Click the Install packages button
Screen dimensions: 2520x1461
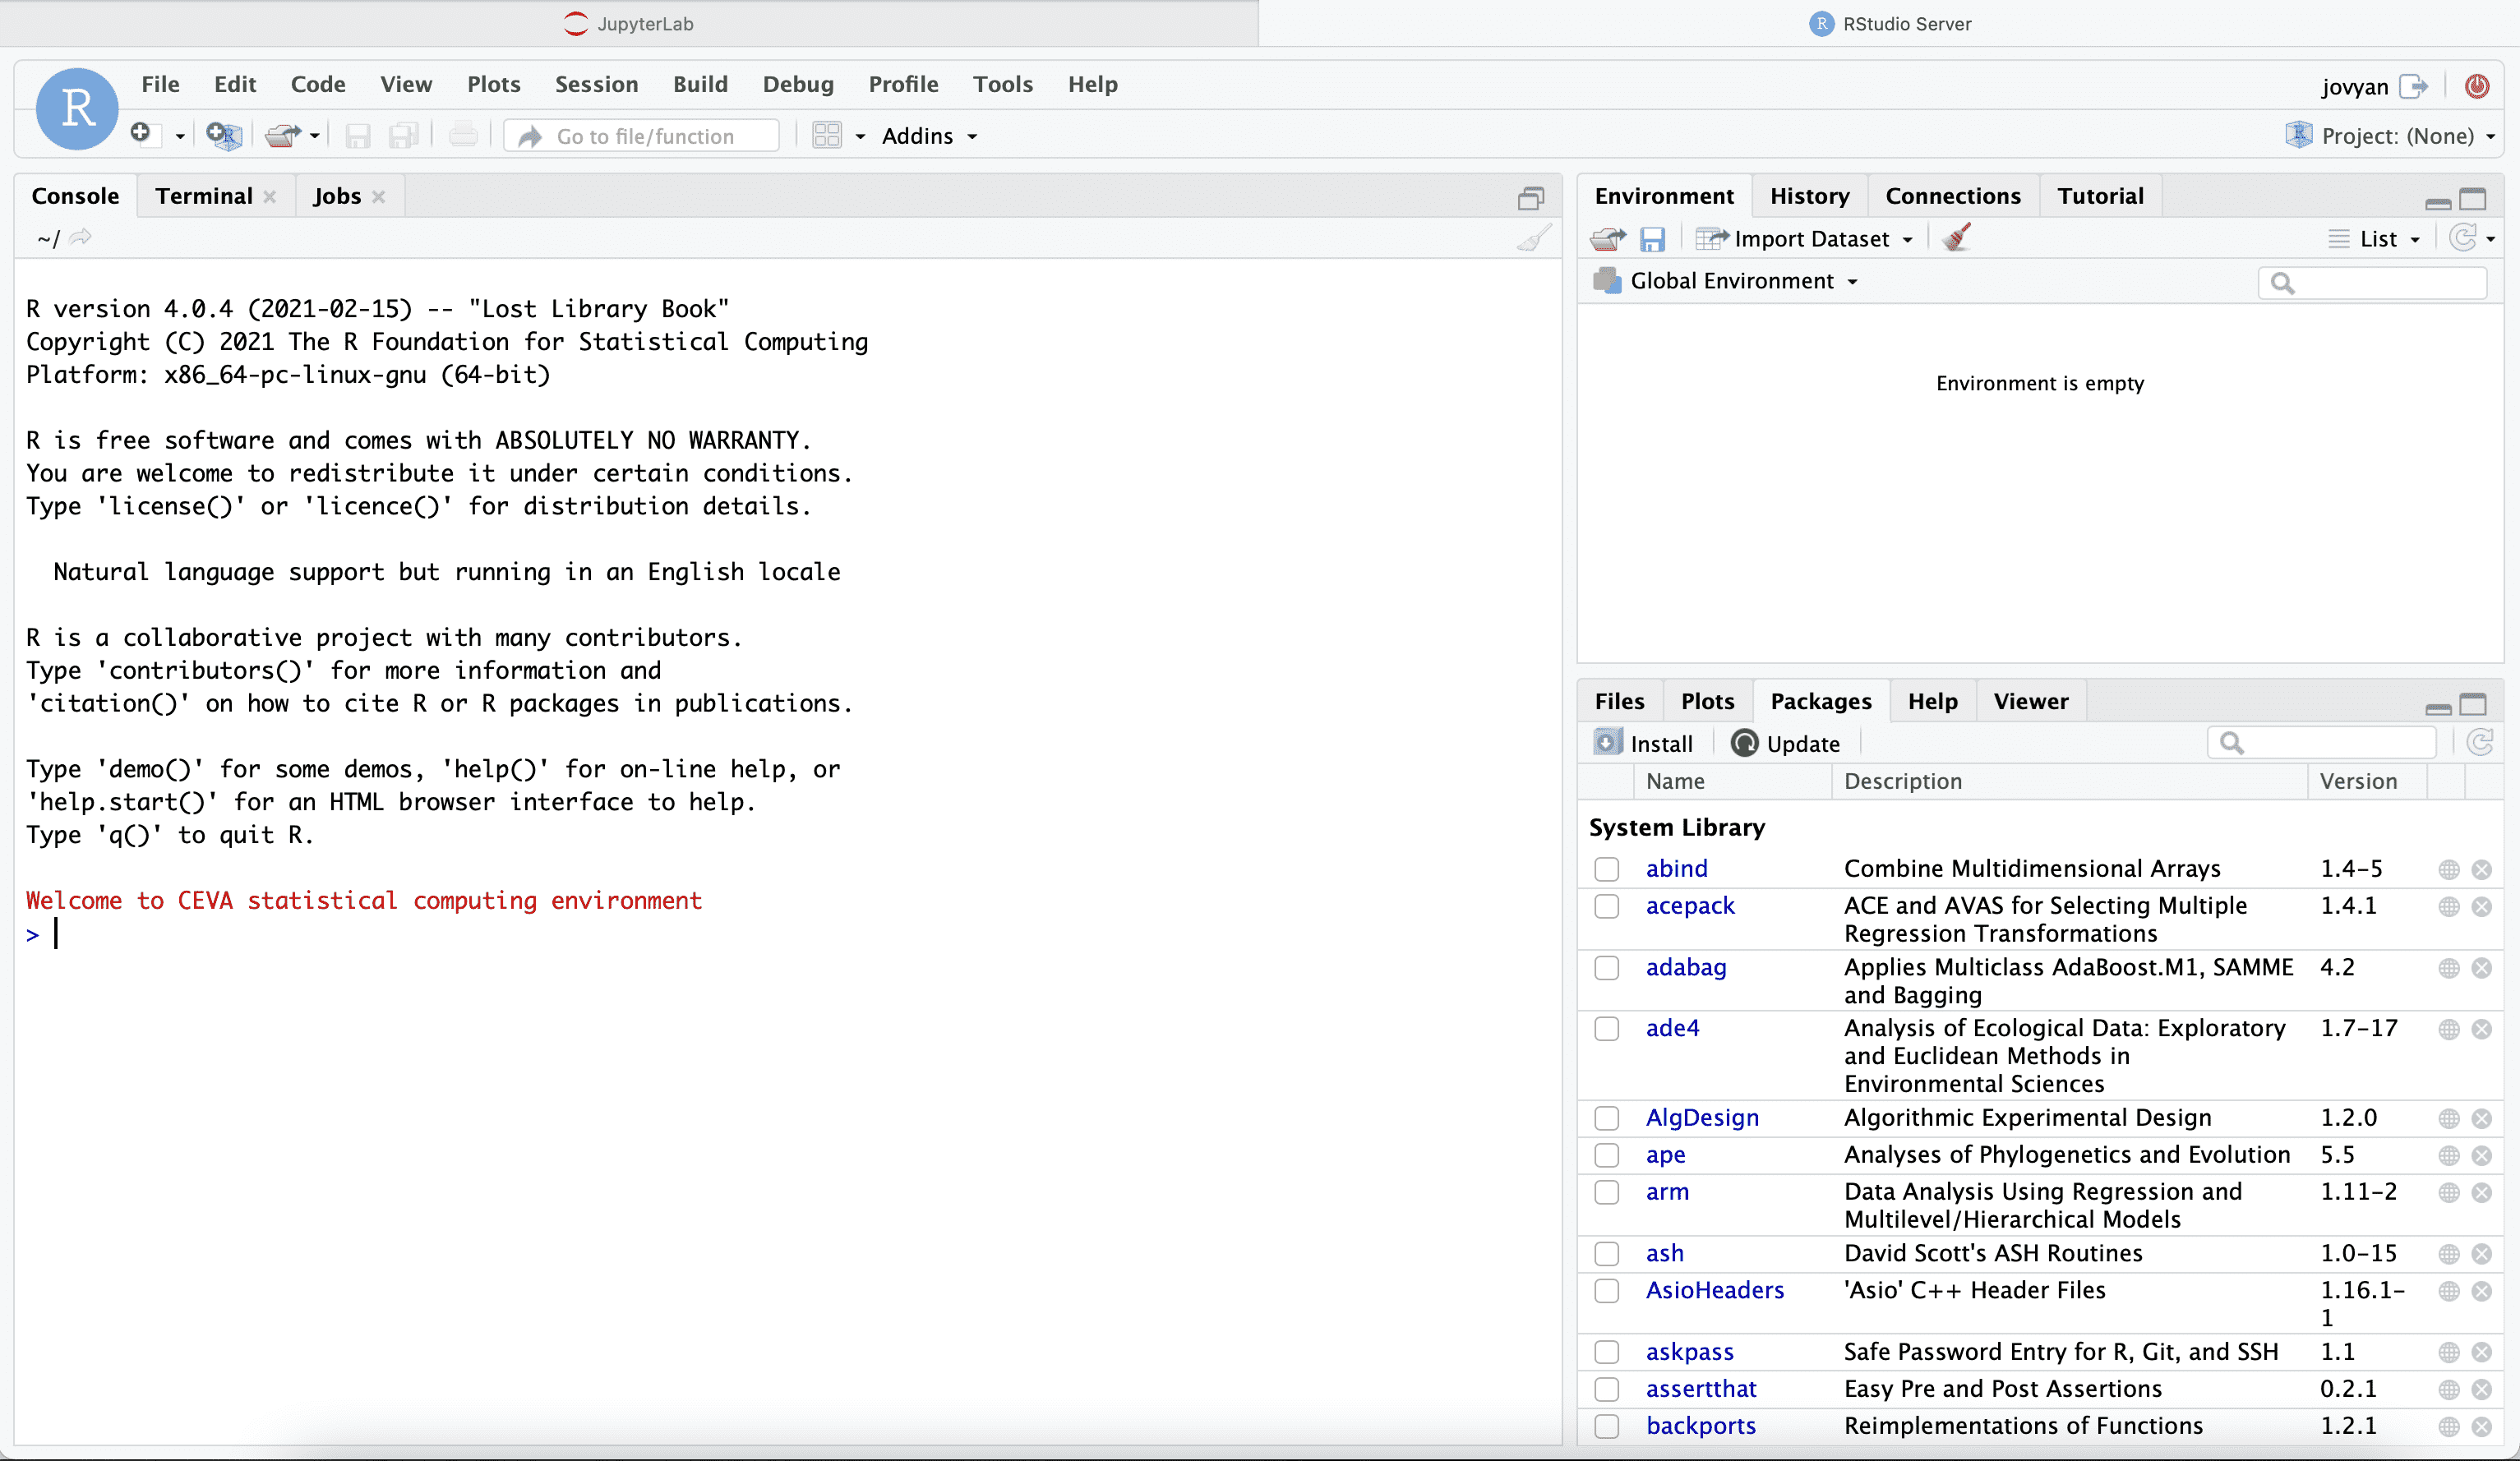point(1643,743)
